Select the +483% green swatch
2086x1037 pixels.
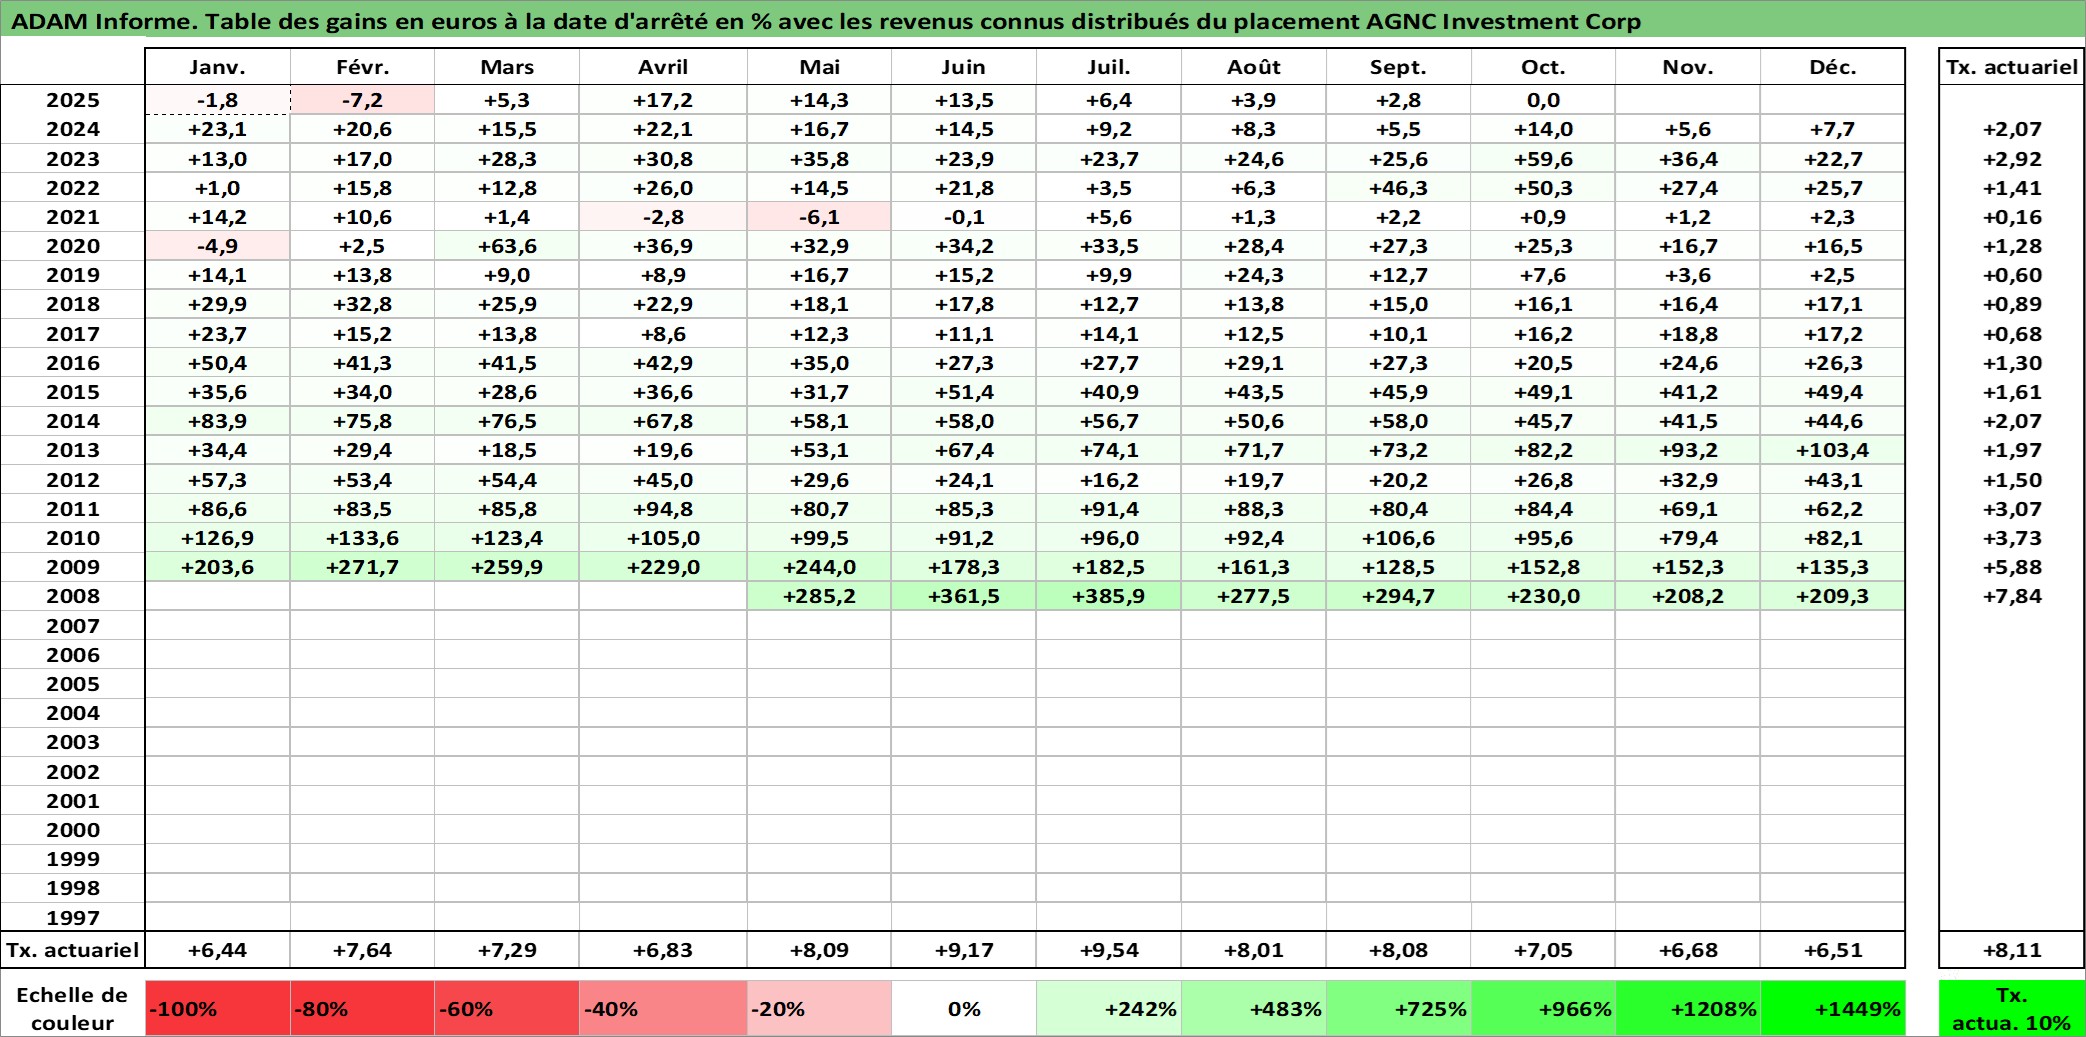point(1253,1008)
